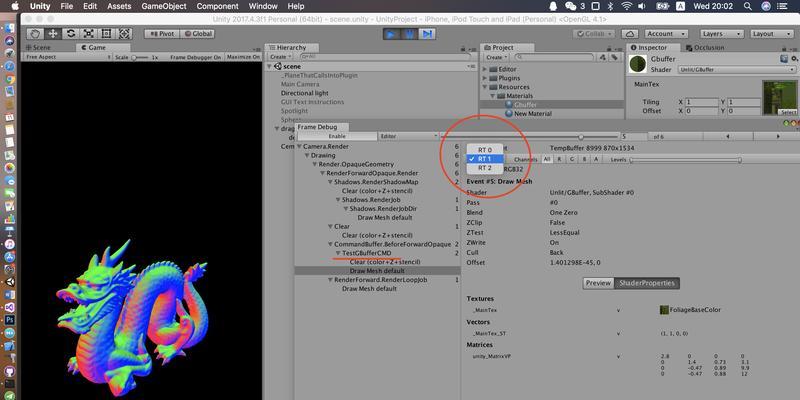Select checked RT 1 option

pyautogui.click(x=485, y=159)
